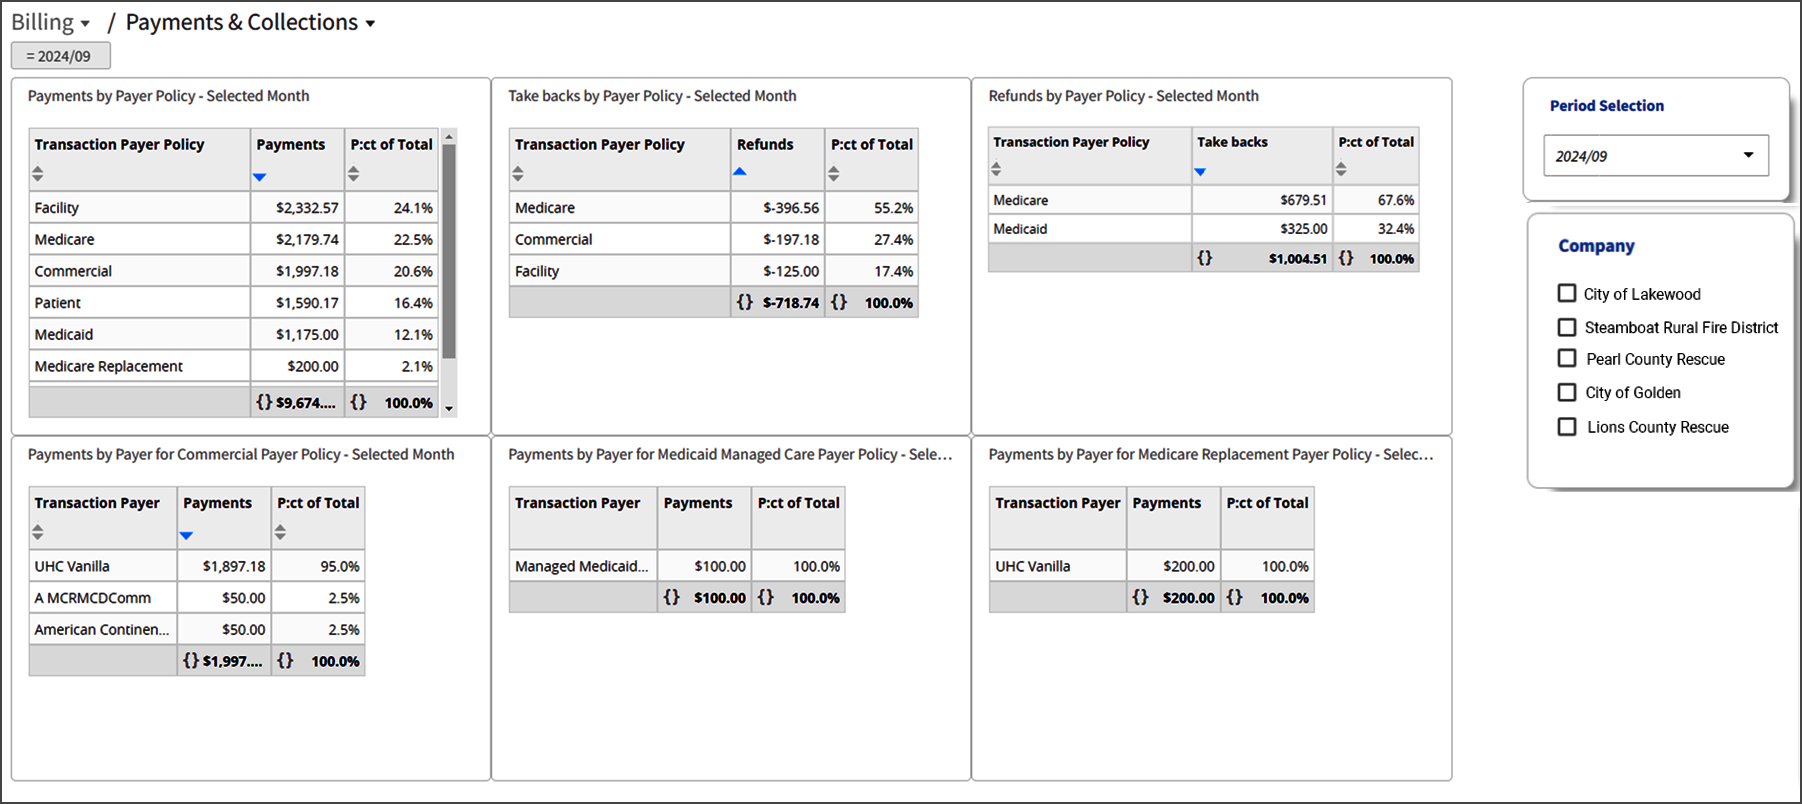The height and width of the screenshot is (804, 1802).
Task: Sort Transaction Payer Policy column in Payments table
Action: coord(38,174)
